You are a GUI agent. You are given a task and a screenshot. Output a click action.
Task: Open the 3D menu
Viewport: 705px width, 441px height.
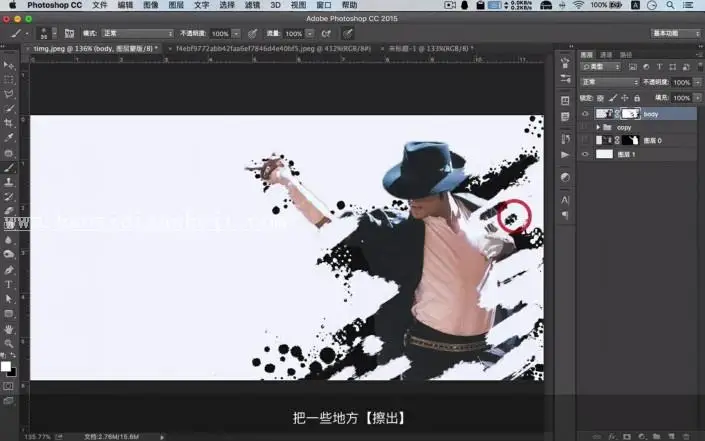tap(275, 5)
